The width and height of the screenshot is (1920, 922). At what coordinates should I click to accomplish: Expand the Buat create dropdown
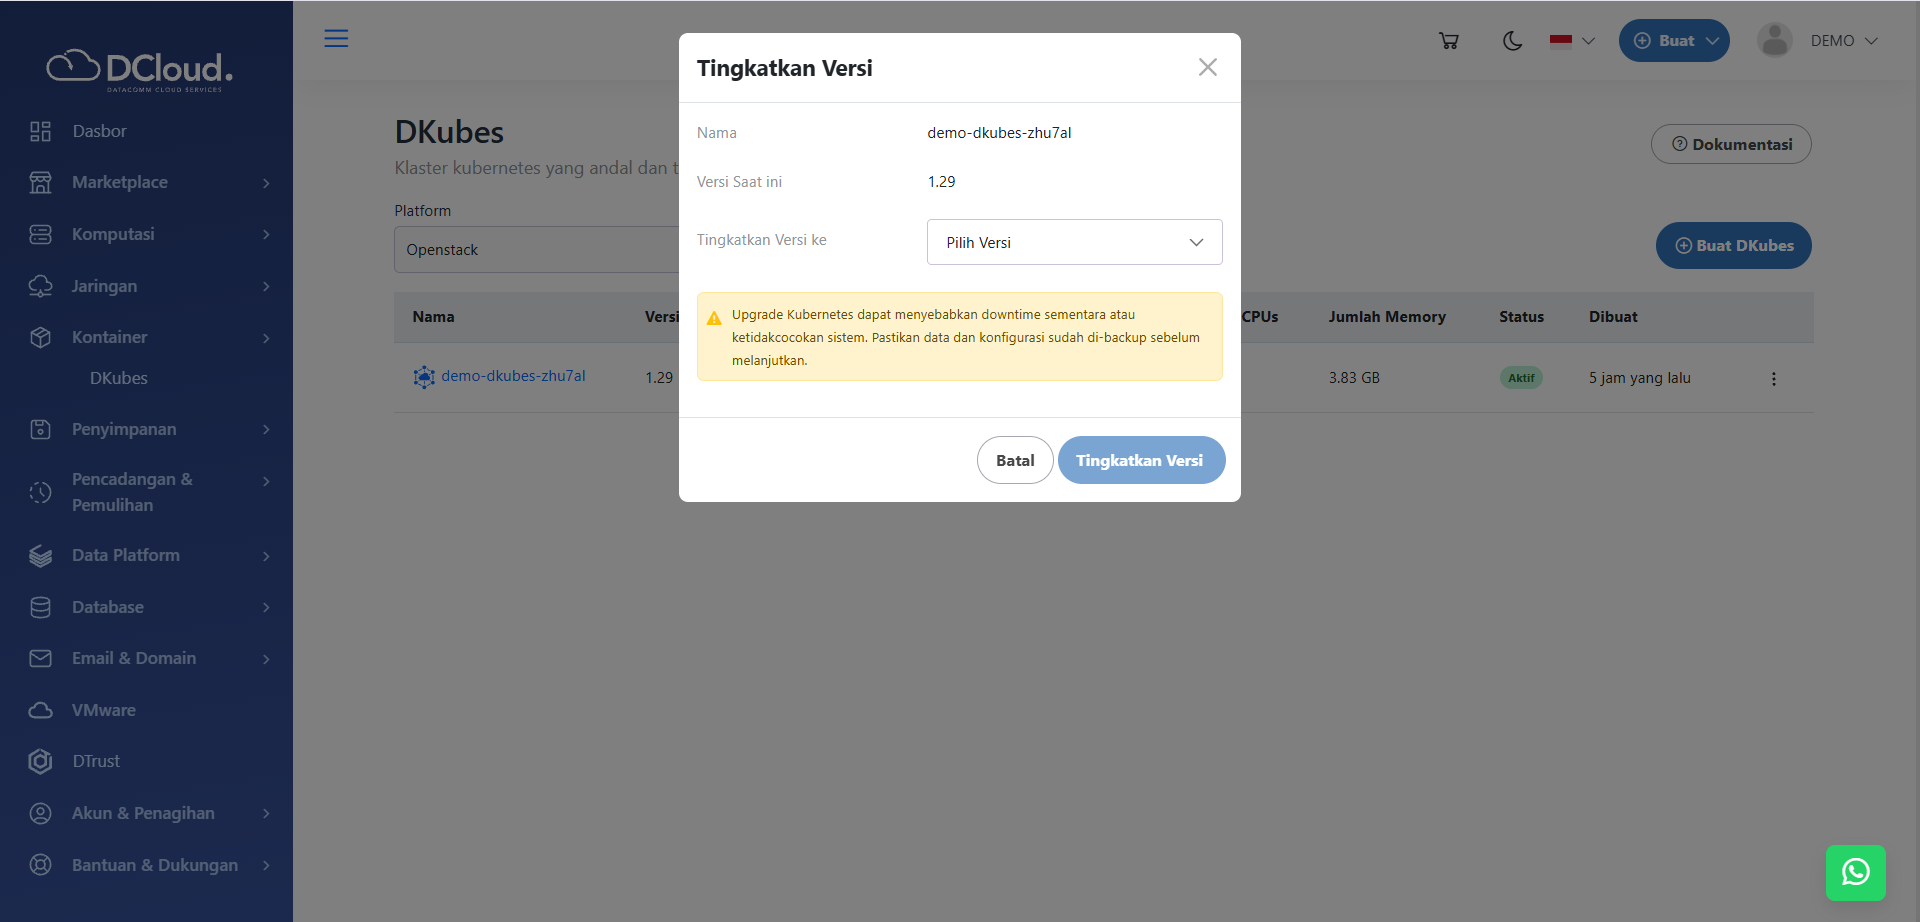pyautogui.click(x=1674, y=41)
